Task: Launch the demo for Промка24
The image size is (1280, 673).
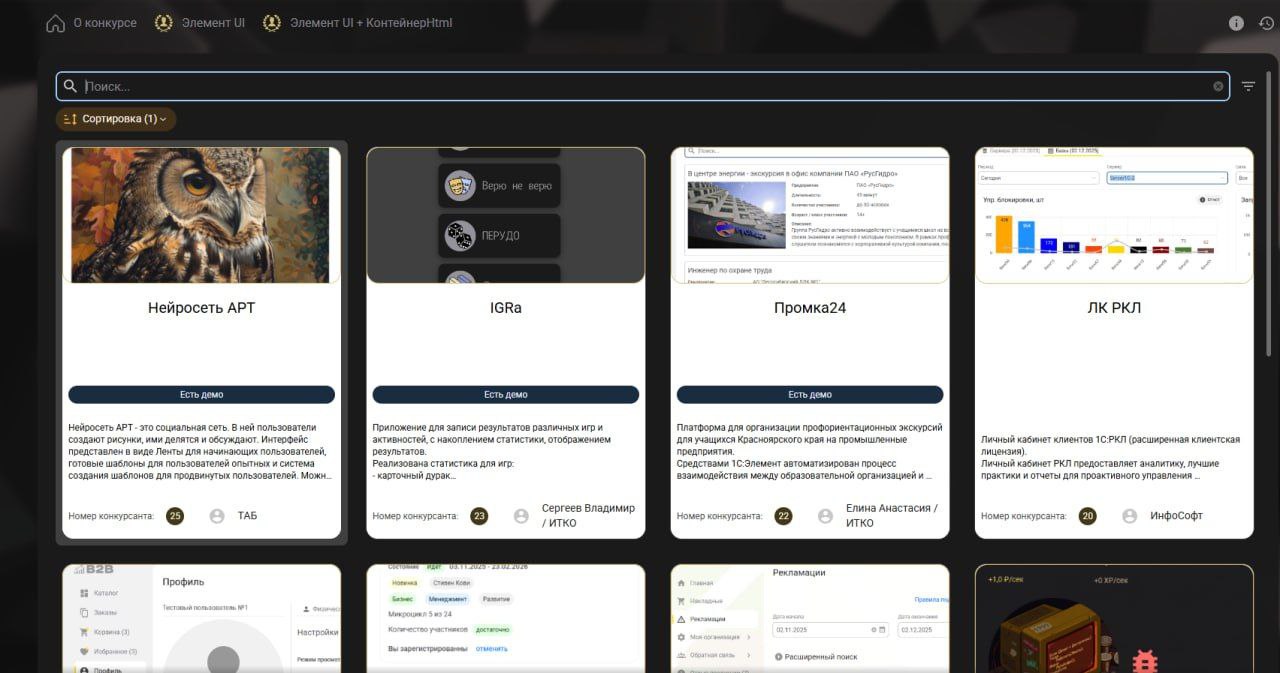Action: click(x=809, y=395)
